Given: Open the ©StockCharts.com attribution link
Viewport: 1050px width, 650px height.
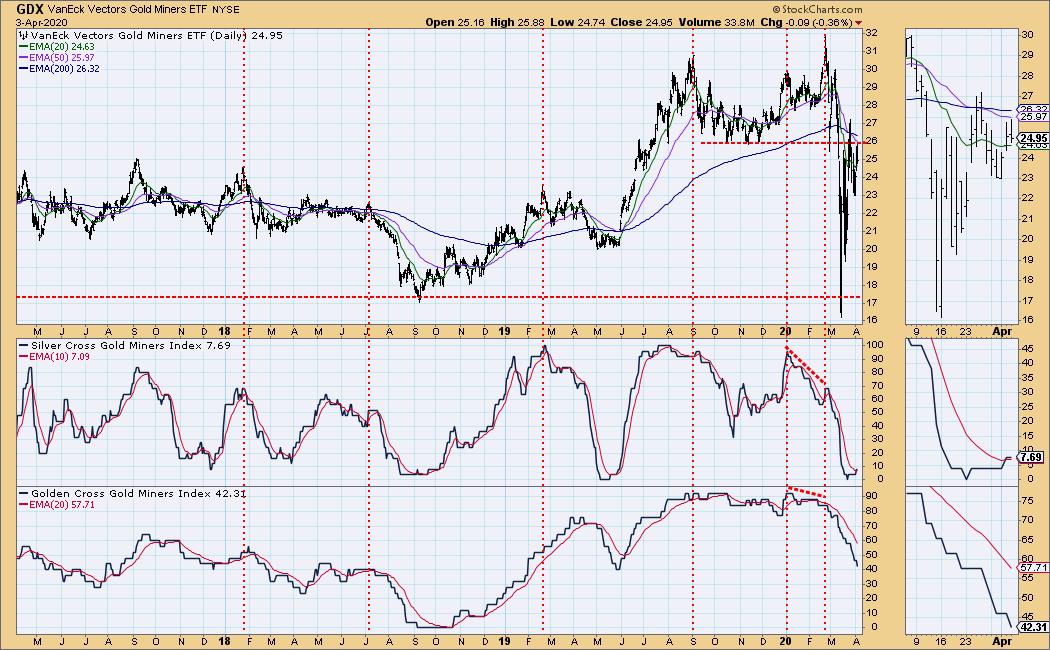Looking at the screenshot, I should pyautogui.click(x=817, y=10).
